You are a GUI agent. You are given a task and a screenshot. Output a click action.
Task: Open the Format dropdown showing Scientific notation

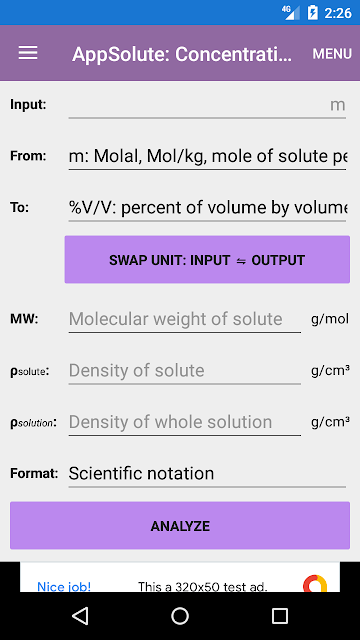tap(207, 474)
